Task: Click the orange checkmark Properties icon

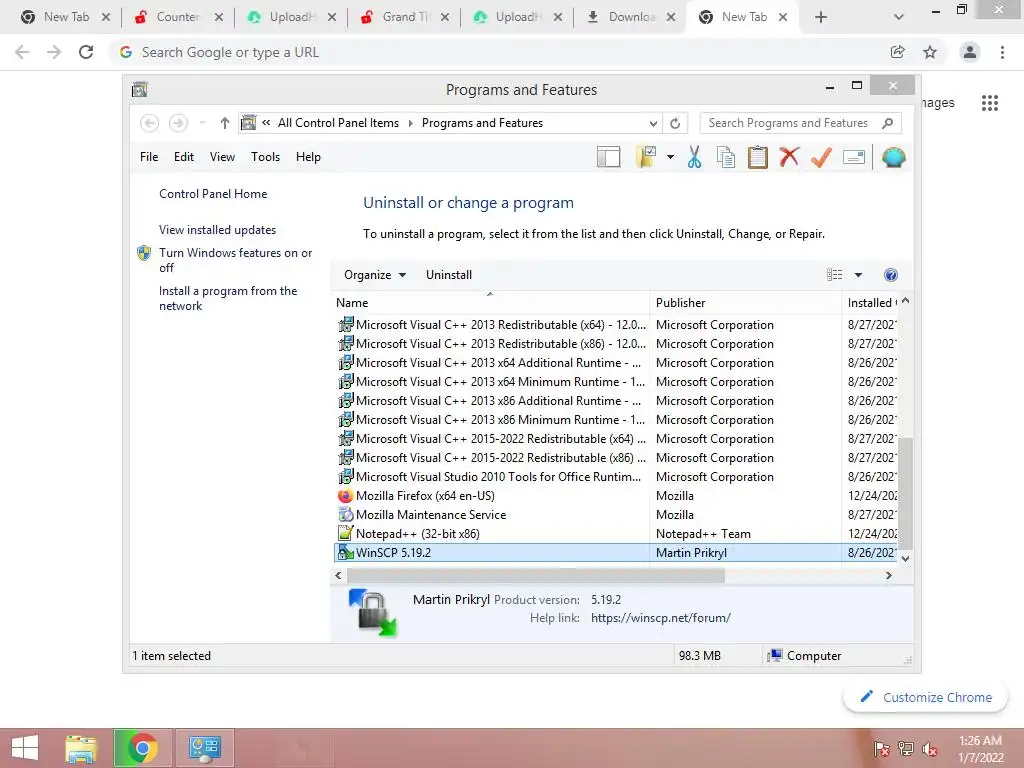Action: [x=821, y=157]
